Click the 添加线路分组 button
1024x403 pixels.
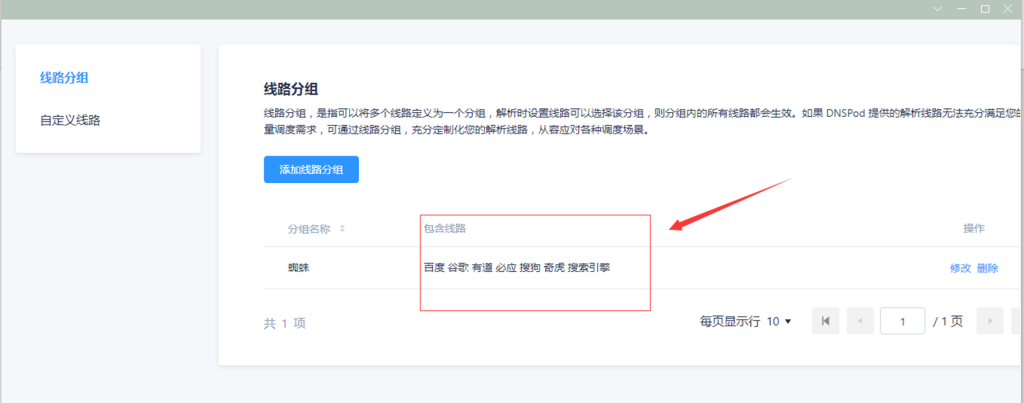(x=311, y=169)
